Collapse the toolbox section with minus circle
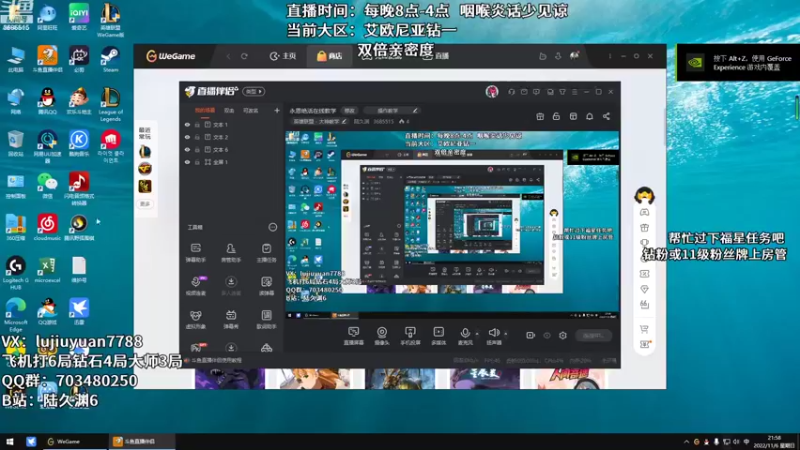This screenshot has height=450, width=800. [x=272, y=227]
